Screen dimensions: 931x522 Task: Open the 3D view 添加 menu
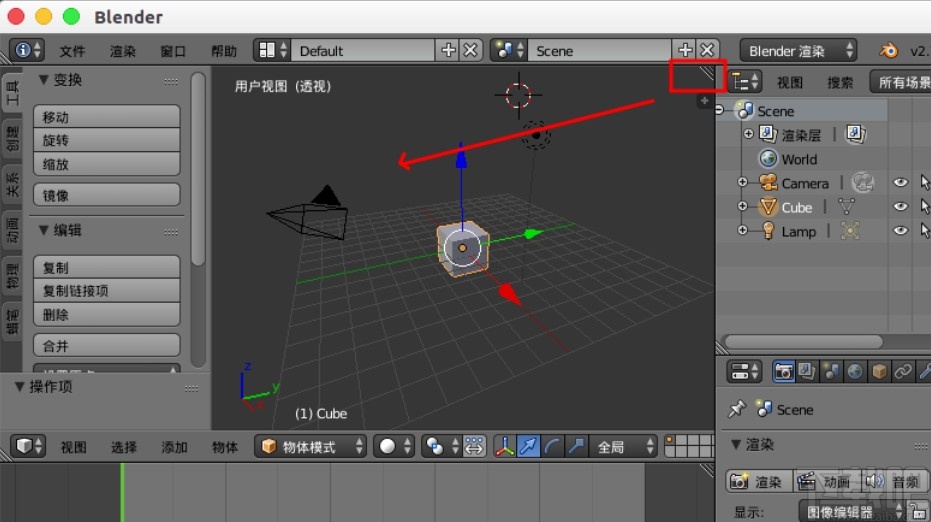pyautogui.click(x=174, y=447)
